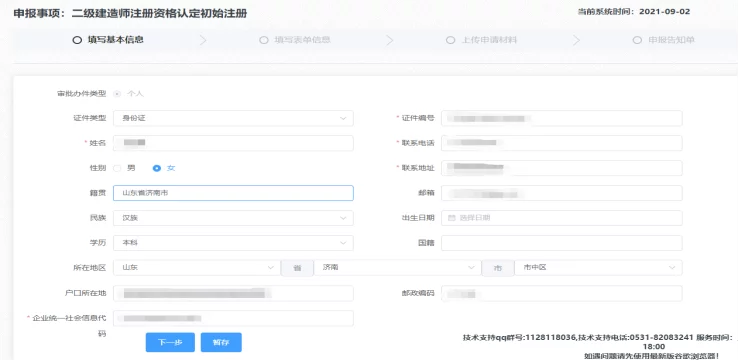Screen dimensions: 739x361
Task: Click the 姓名 input field
Action: 233,143
